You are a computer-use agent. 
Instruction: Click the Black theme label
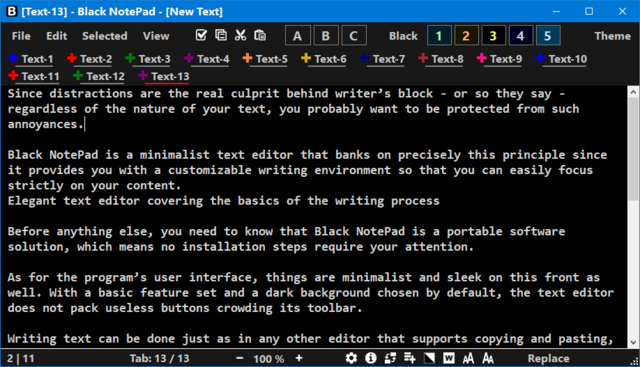(403, 36)
